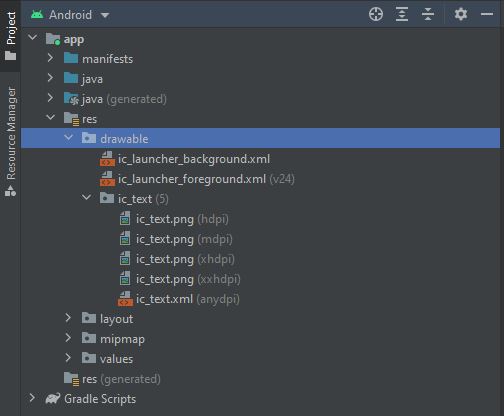Hide the Project panel with the minus icon
The height and width of the screenshot is (416, 504).
point(487,14)
